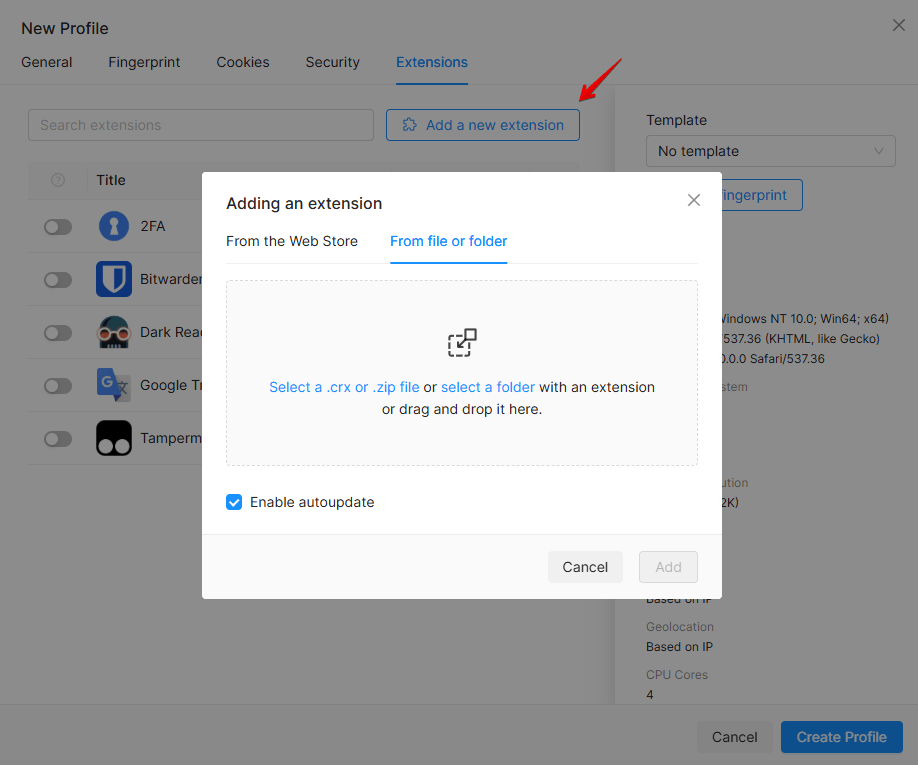Click the Create Profile button

click(x=841, y=737)
